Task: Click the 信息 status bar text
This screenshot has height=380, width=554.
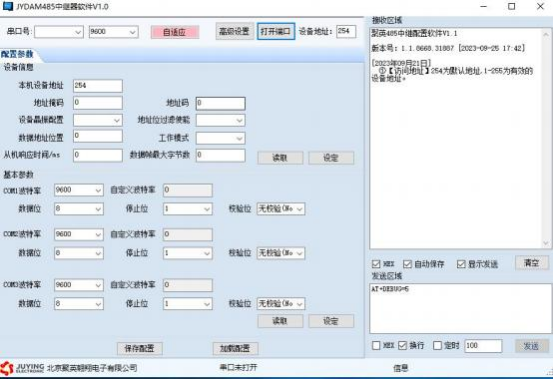Action: [x=401, y=368]
